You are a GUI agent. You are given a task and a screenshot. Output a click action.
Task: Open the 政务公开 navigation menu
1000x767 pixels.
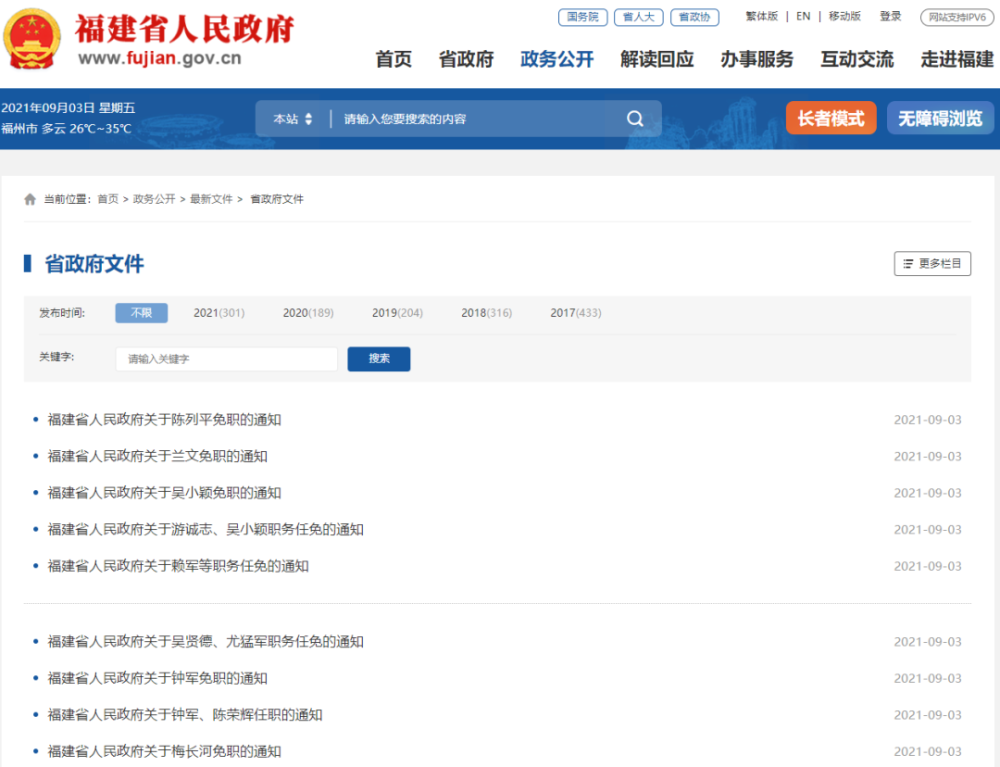[x=557, y=59]
